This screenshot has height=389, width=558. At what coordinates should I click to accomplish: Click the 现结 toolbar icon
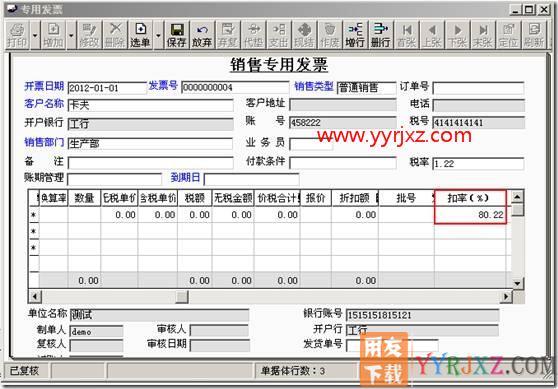tap(304, 35)
